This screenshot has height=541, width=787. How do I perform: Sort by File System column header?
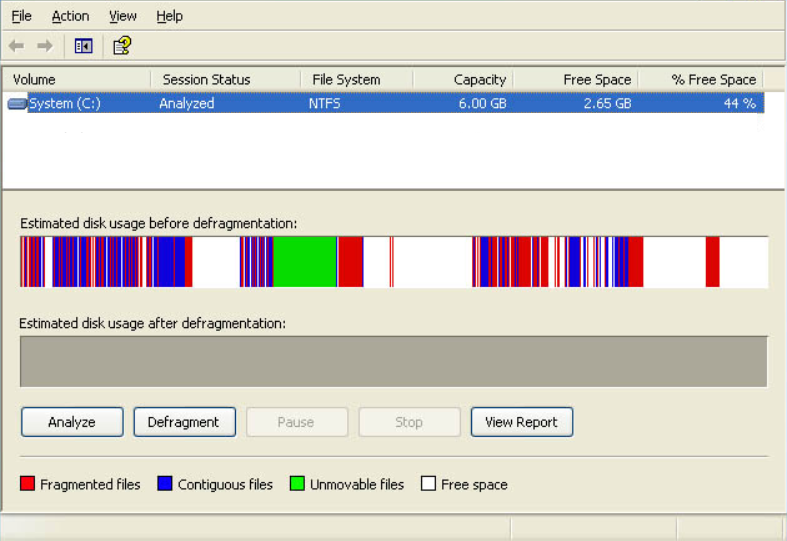click(x=357, y=80)
